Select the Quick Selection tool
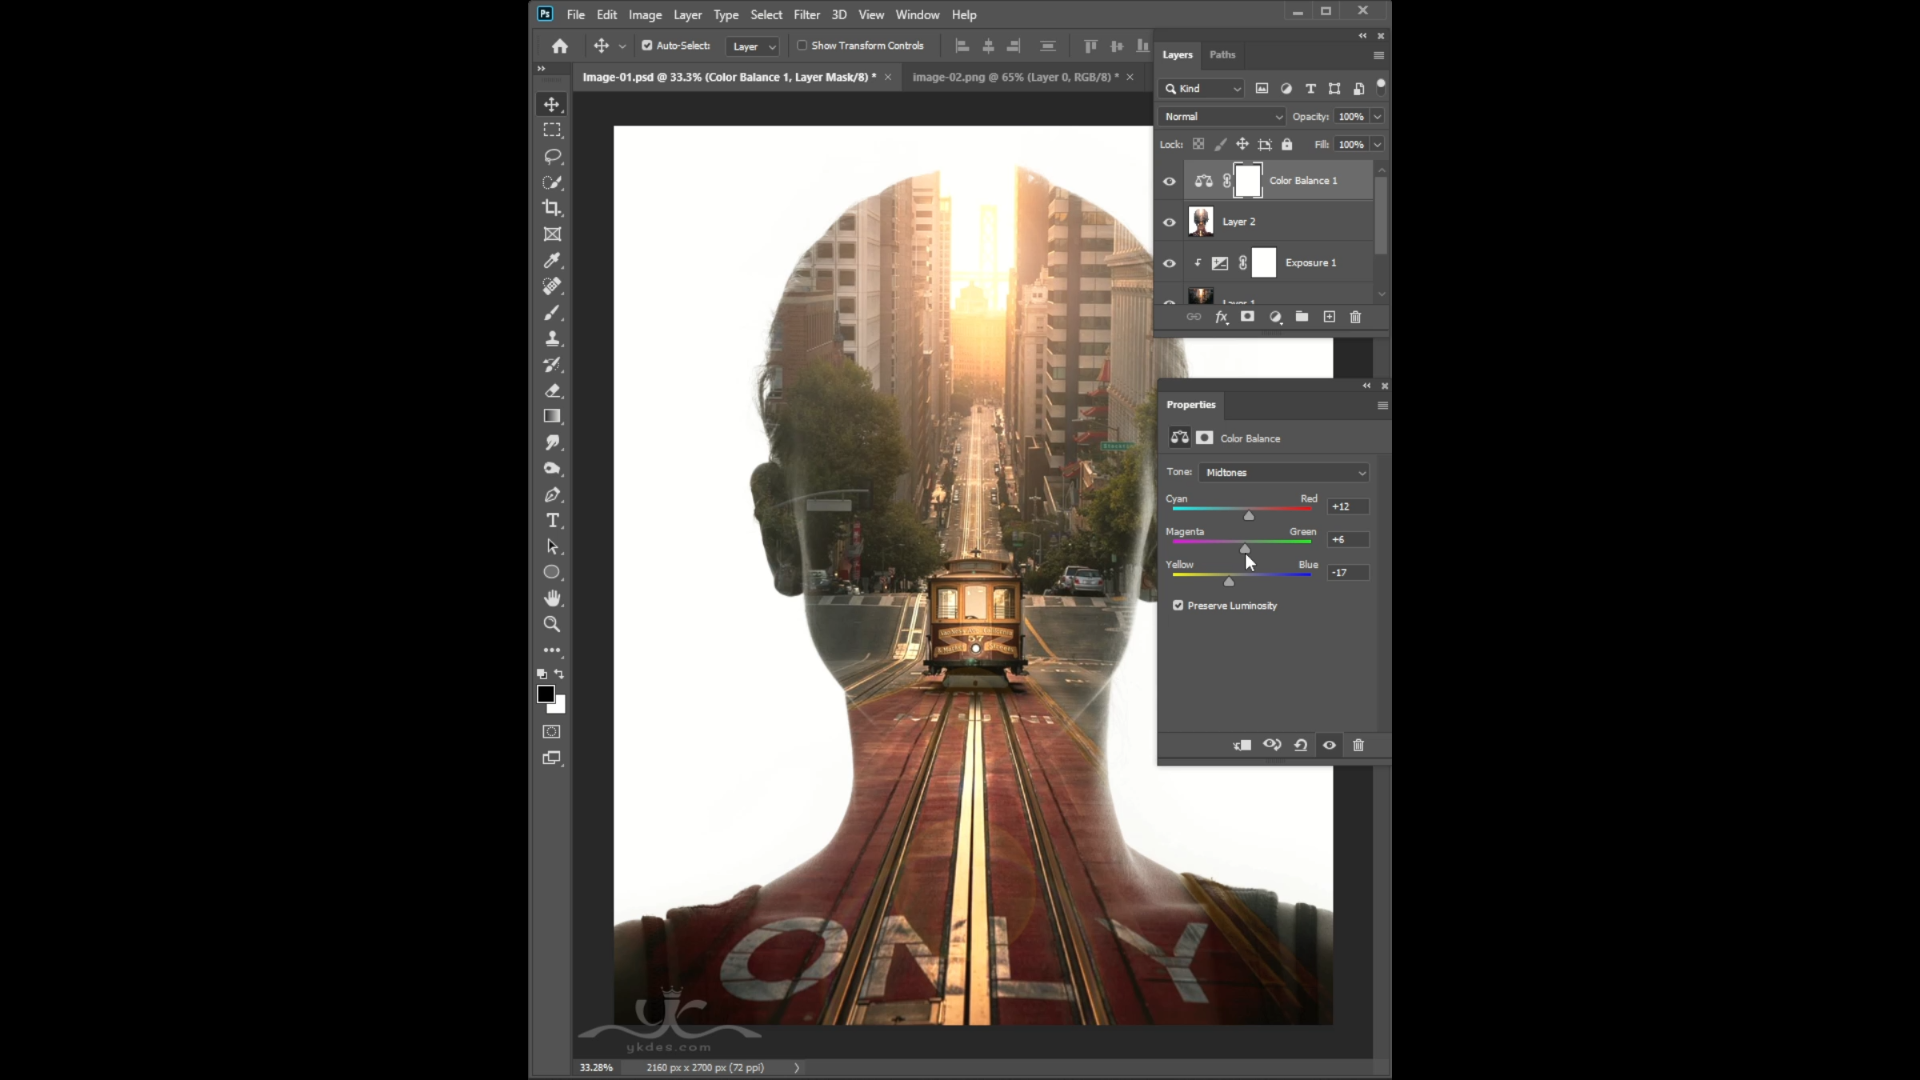Viewport: 1920px width, 1080px height. (x=552, y=182)
